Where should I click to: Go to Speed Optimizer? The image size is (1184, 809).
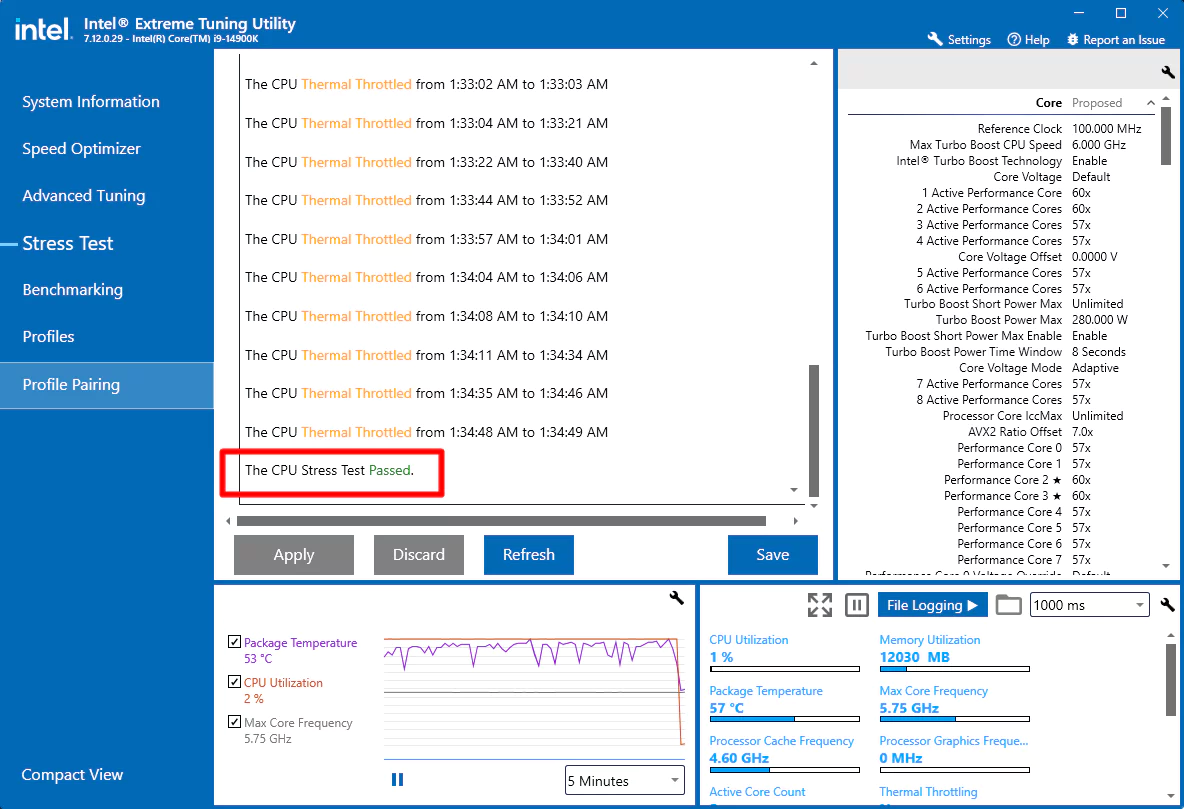[x=82, y=149]
